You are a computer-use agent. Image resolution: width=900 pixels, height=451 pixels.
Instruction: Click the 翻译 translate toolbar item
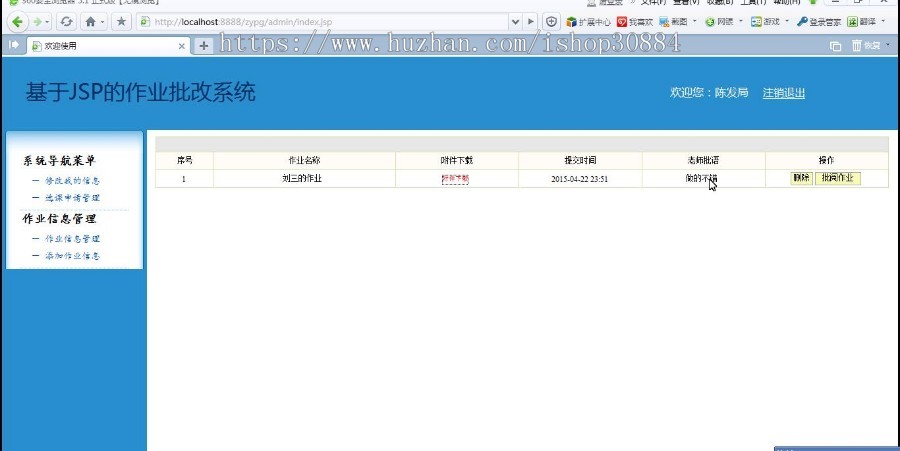[862, 22]
